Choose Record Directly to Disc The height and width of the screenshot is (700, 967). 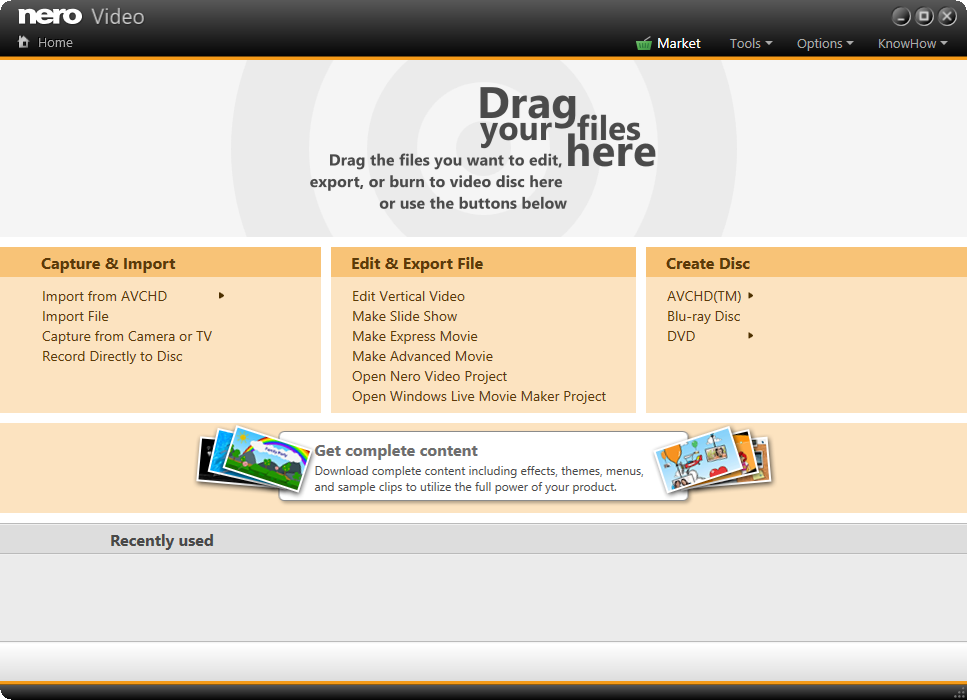(x=112, y=356)
